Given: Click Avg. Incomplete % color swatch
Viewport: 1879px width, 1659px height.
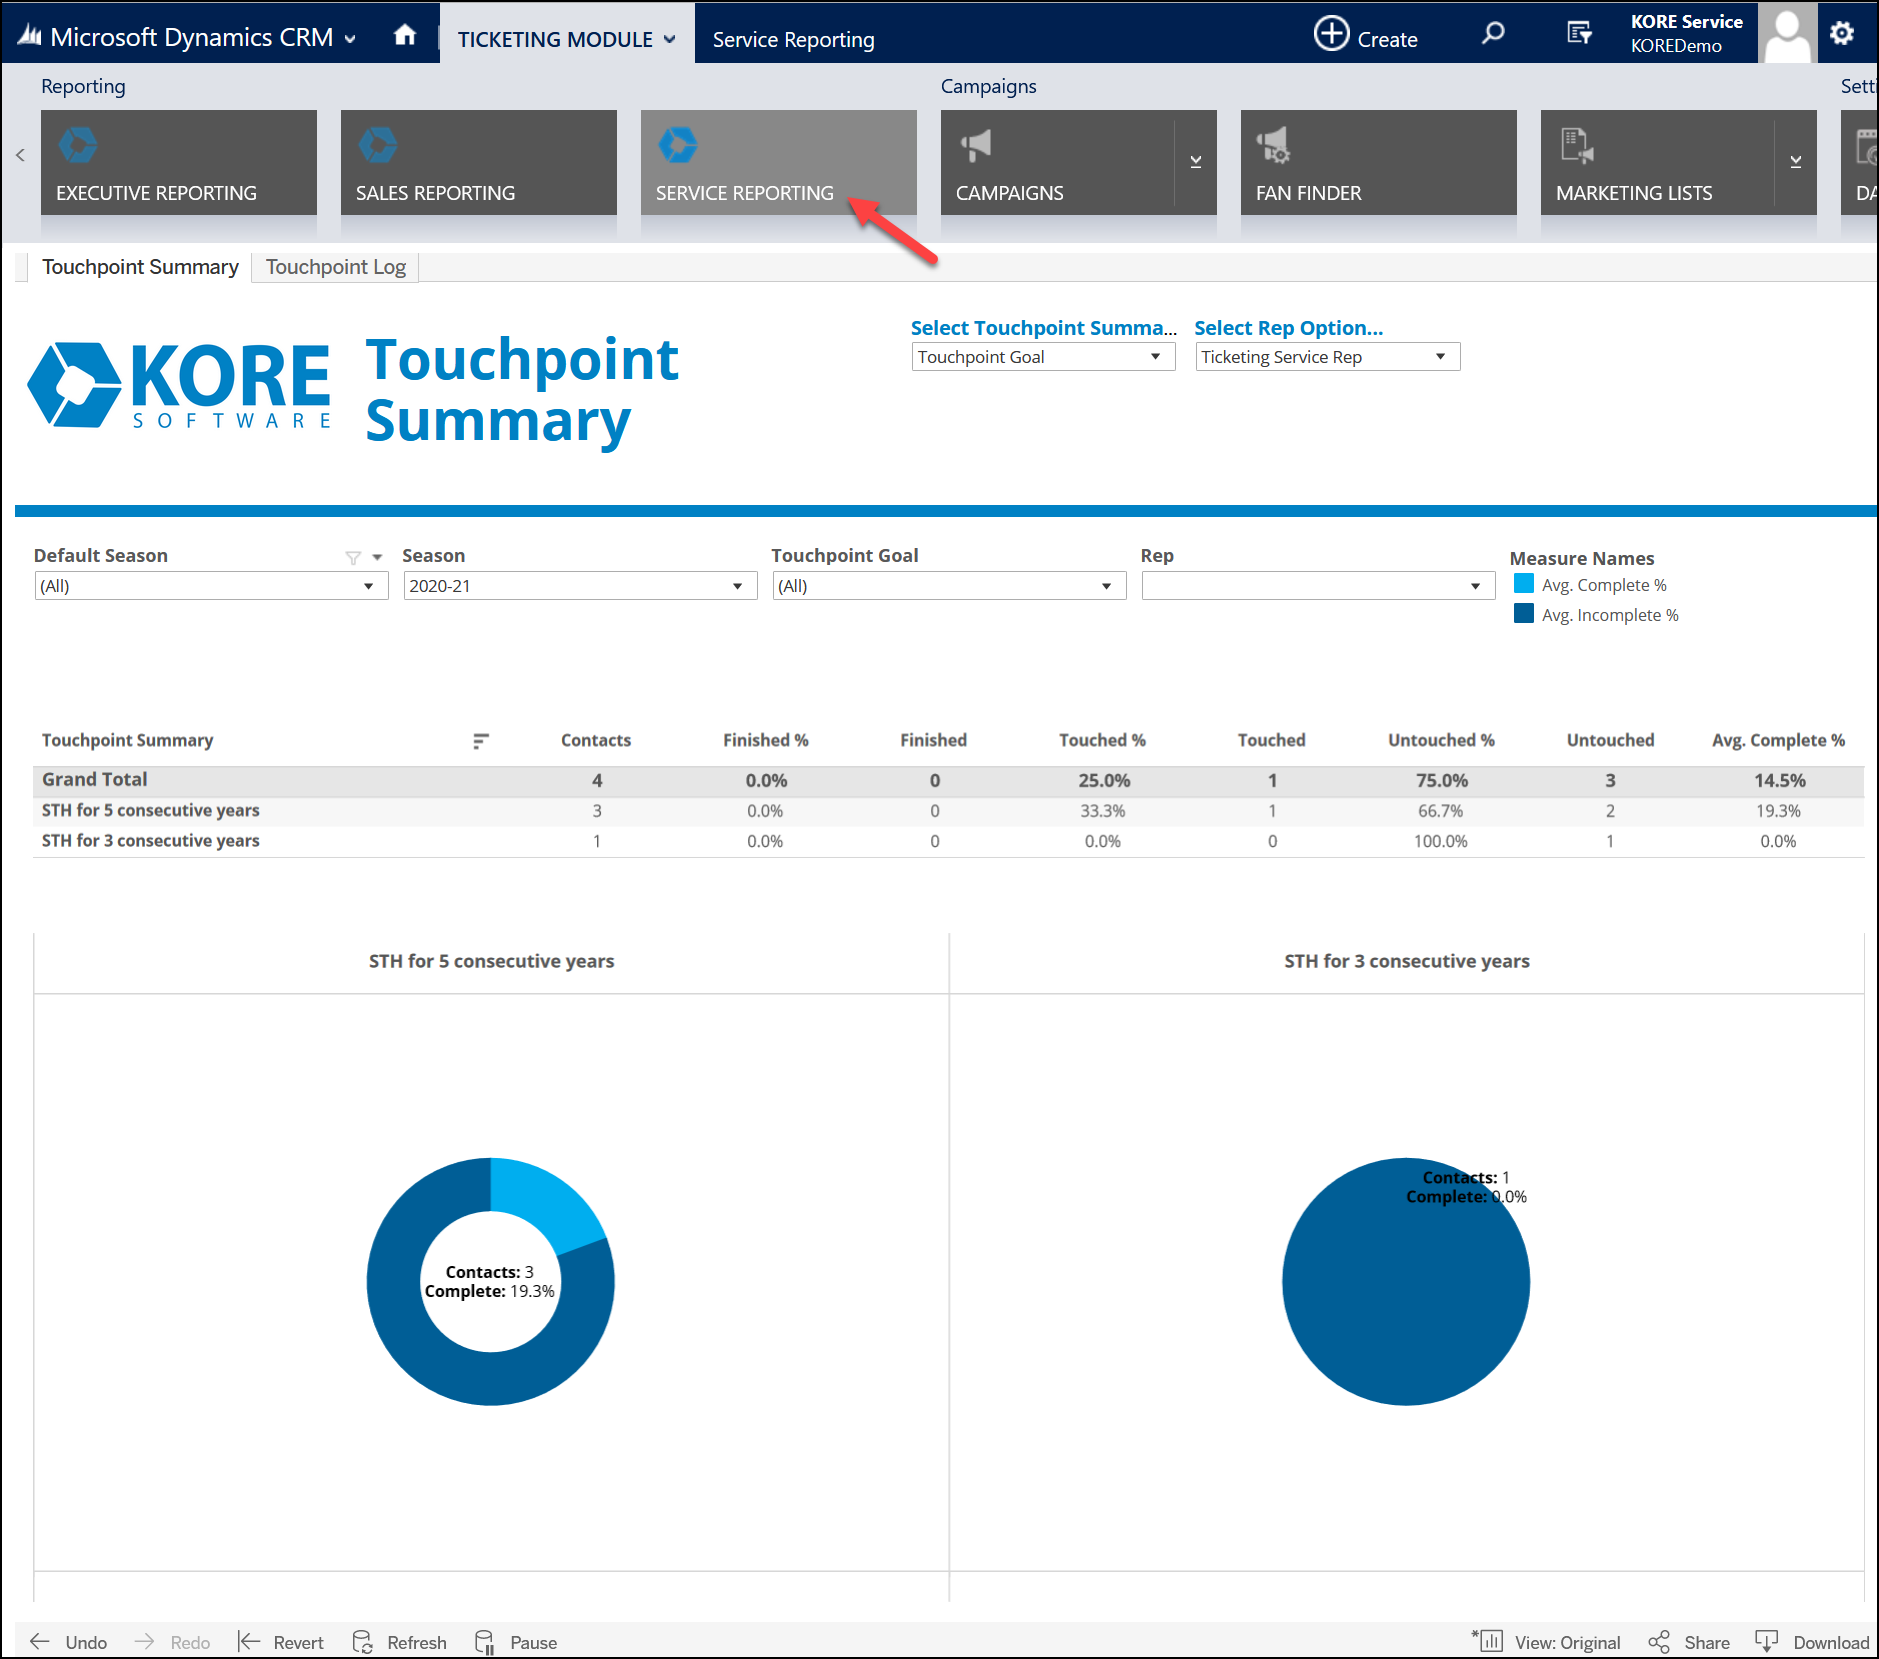Looking at the screenshot, I should [x=1524, y=614].
